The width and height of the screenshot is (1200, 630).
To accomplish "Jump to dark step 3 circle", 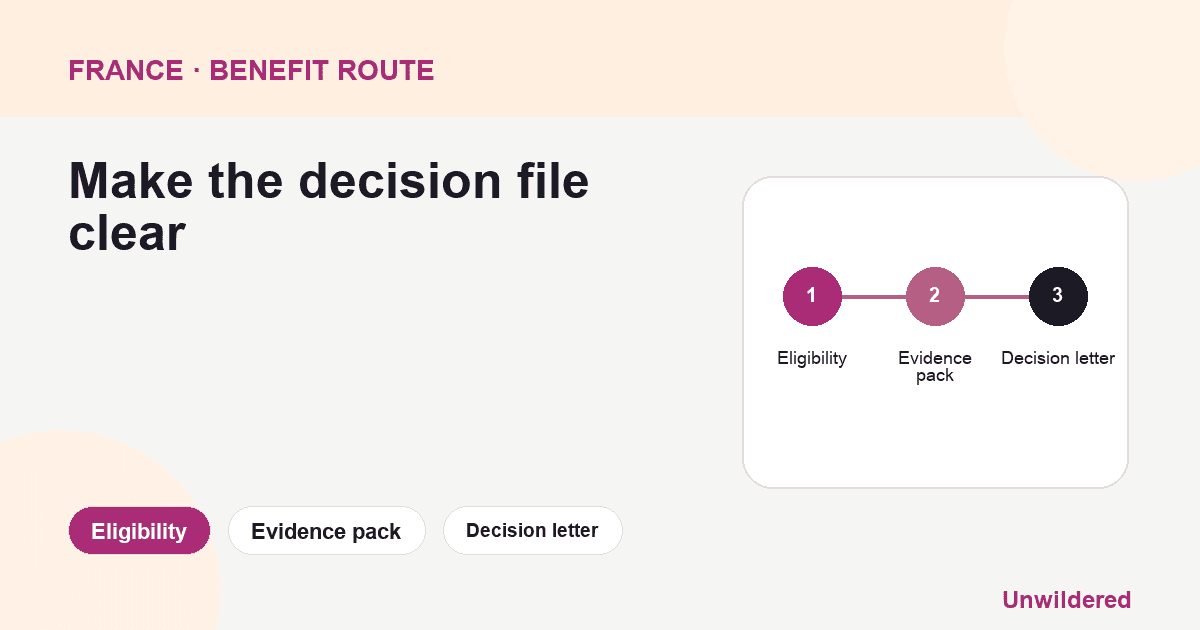I will coord(1058,296).
